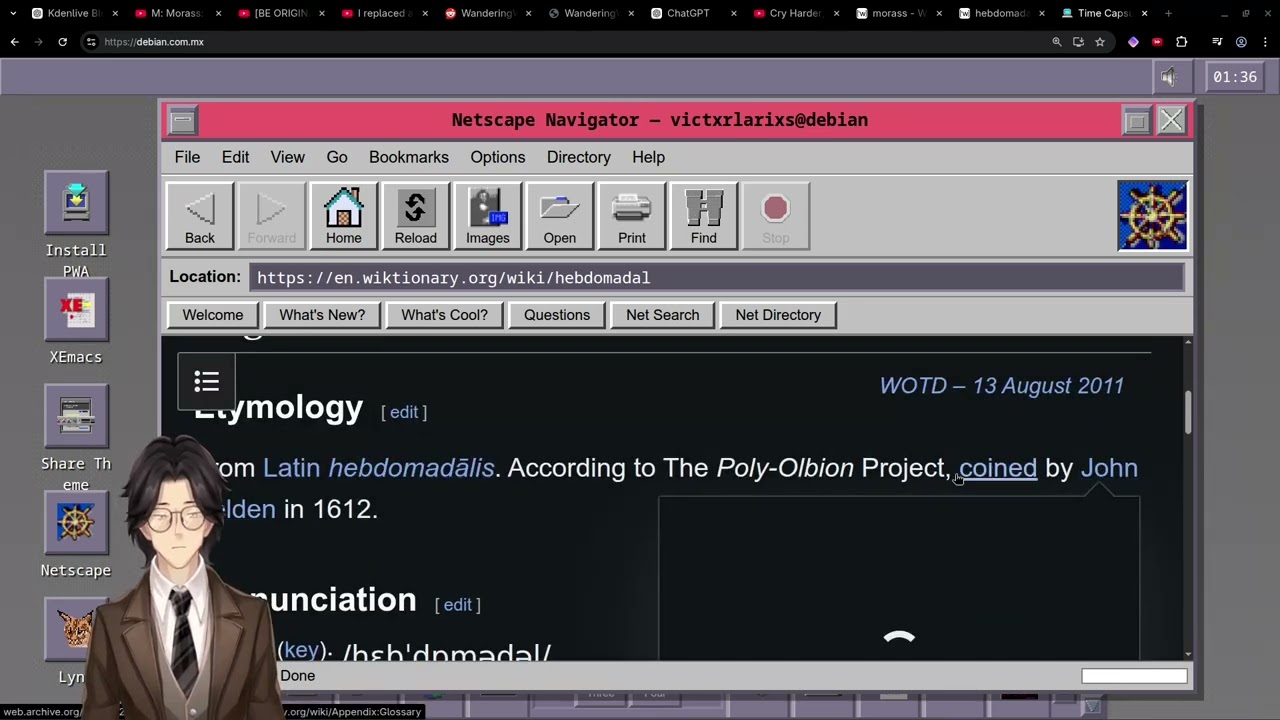This screenshot has width=1280, height=720.
Task: Follow the 'coined' glossary link
Action: [998, 468]
